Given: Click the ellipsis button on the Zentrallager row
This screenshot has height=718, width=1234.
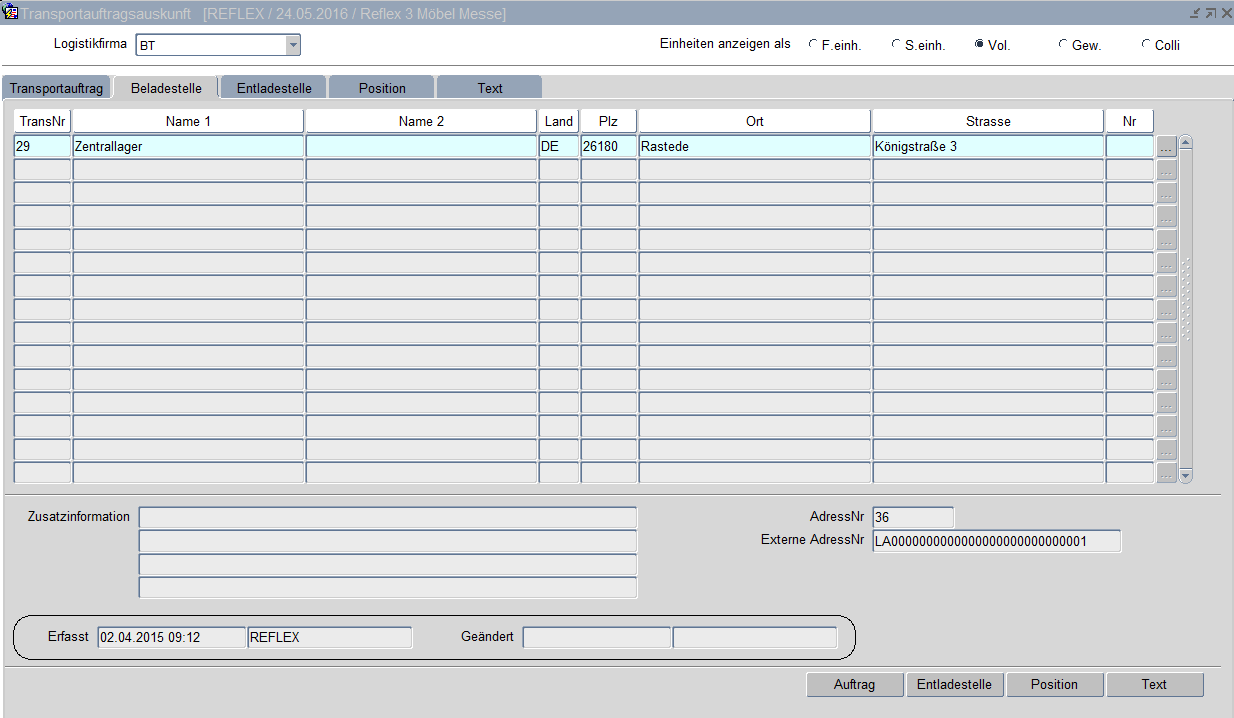Looking at the screenshot, I should [x=1166, y=147].
